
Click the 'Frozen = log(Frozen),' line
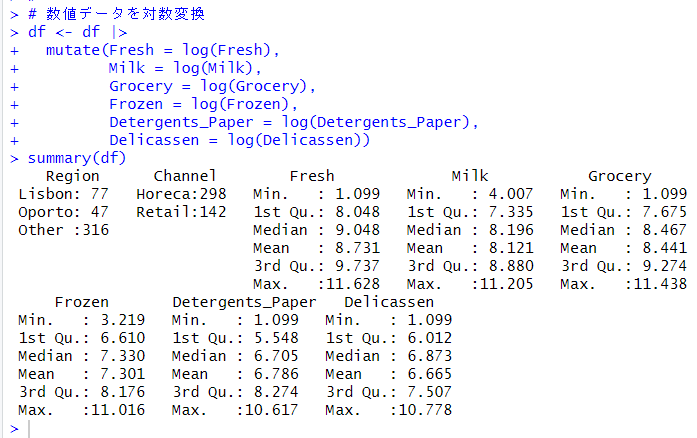point(204,104)
